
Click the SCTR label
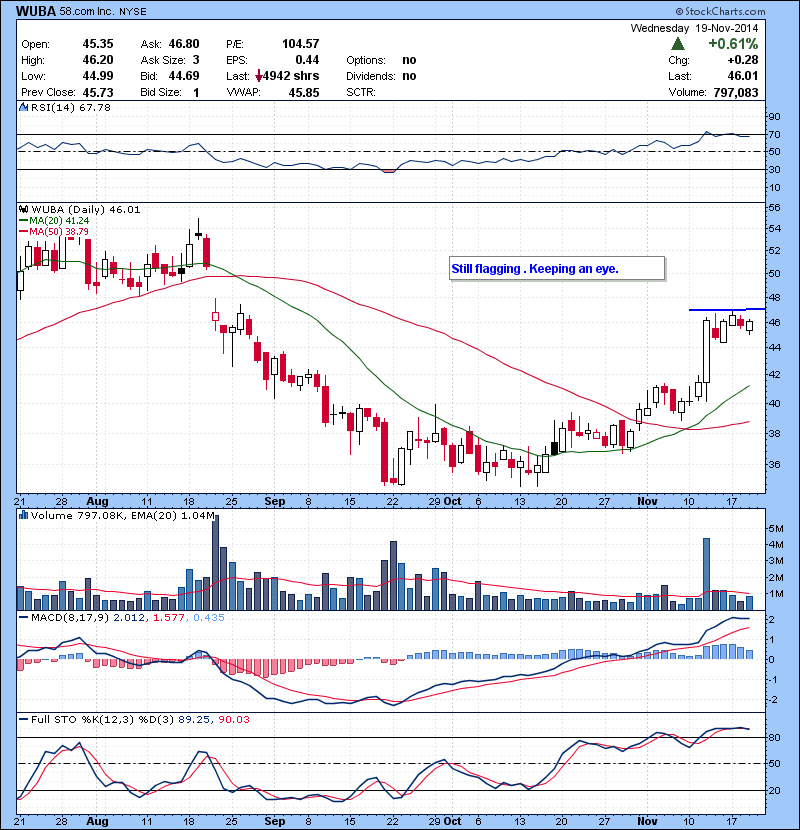click(x=361, y=93)
